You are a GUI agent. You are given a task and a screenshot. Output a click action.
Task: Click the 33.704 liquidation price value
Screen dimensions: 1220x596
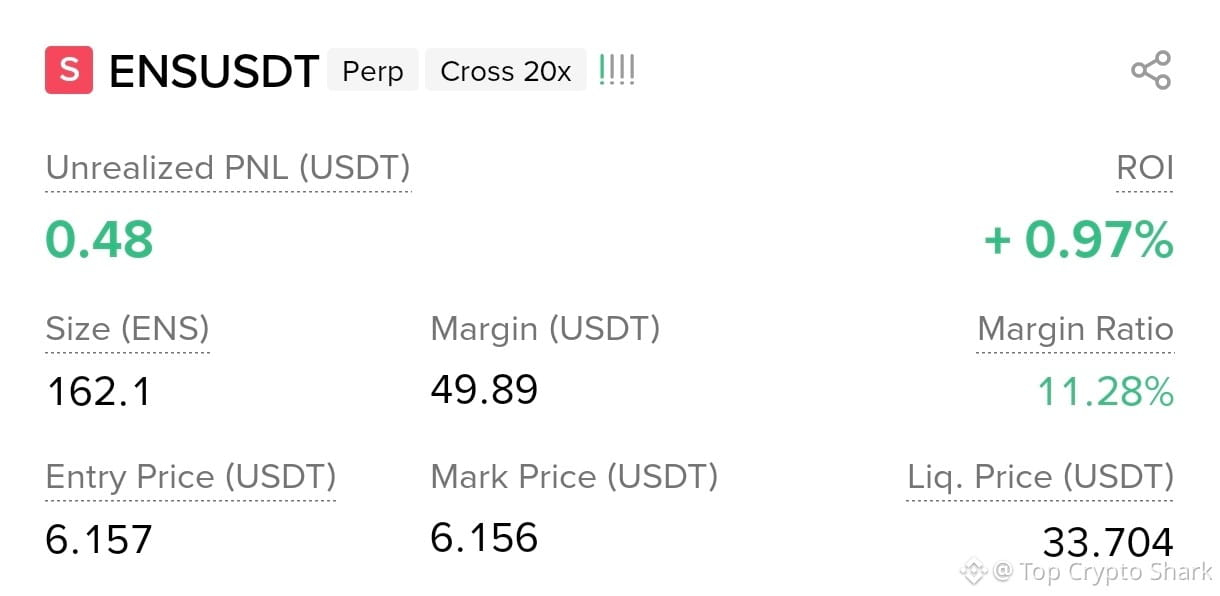pos(1108,542)
